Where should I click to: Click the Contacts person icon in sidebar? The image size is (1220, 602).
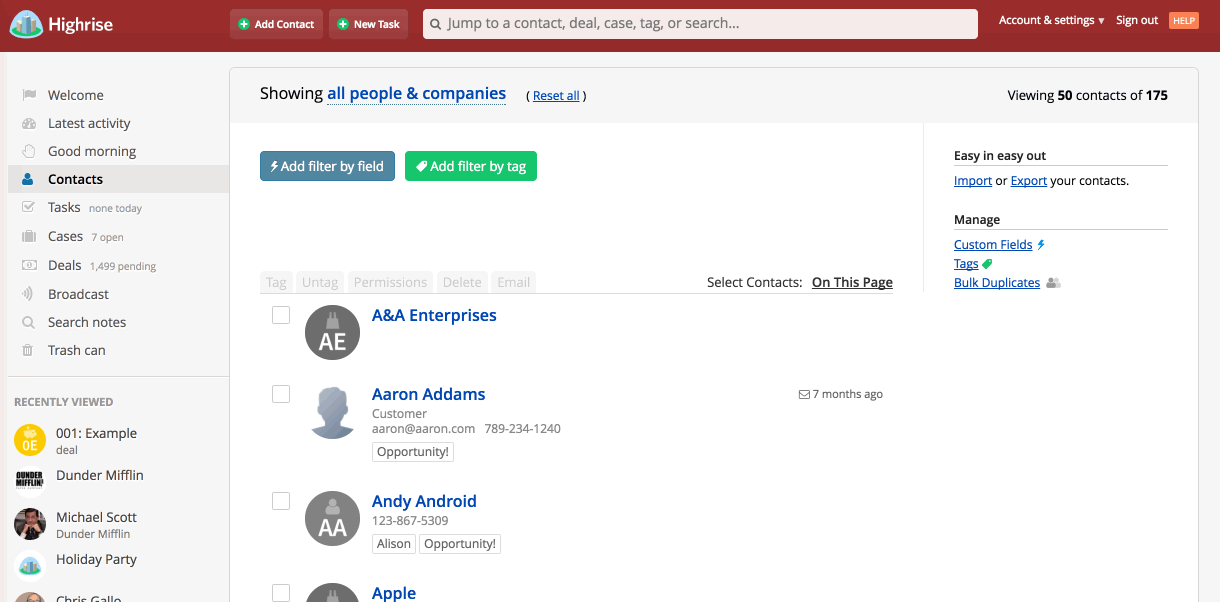29,179
